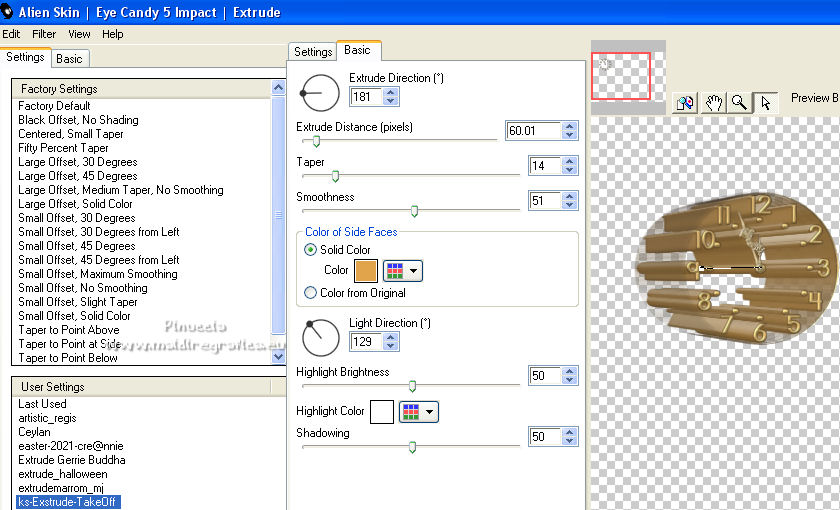Click the Highlight Brightness stepper arrows
The width and height of the screenshot is (840, 510).
click(x=570, y=376)
